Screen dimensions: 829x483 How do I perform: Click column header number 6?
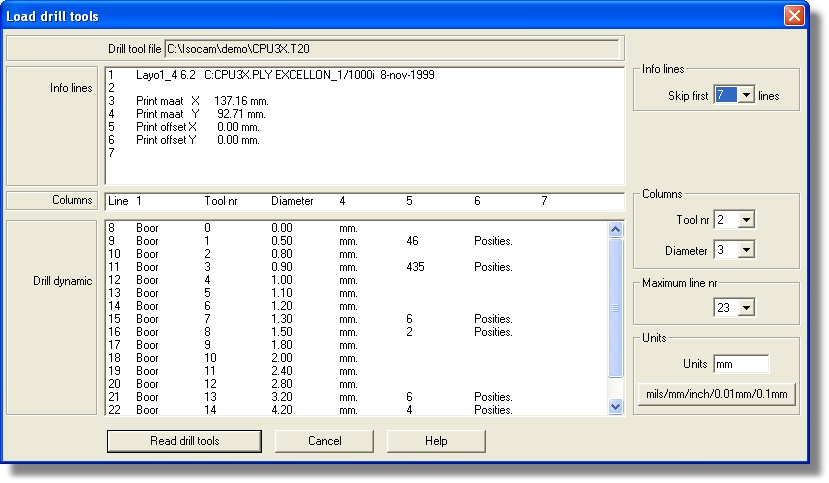(477, 201)
